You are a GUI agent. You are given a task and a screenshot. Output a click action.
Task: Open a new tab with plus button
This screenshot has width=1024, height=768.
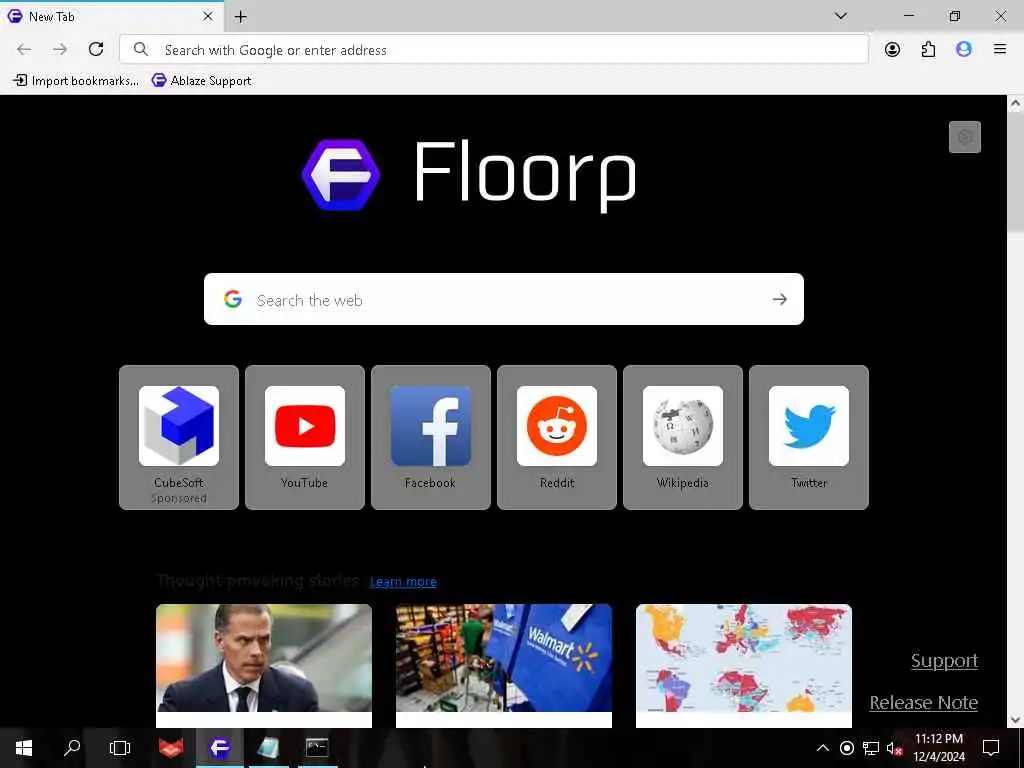(x=240, y=17)
